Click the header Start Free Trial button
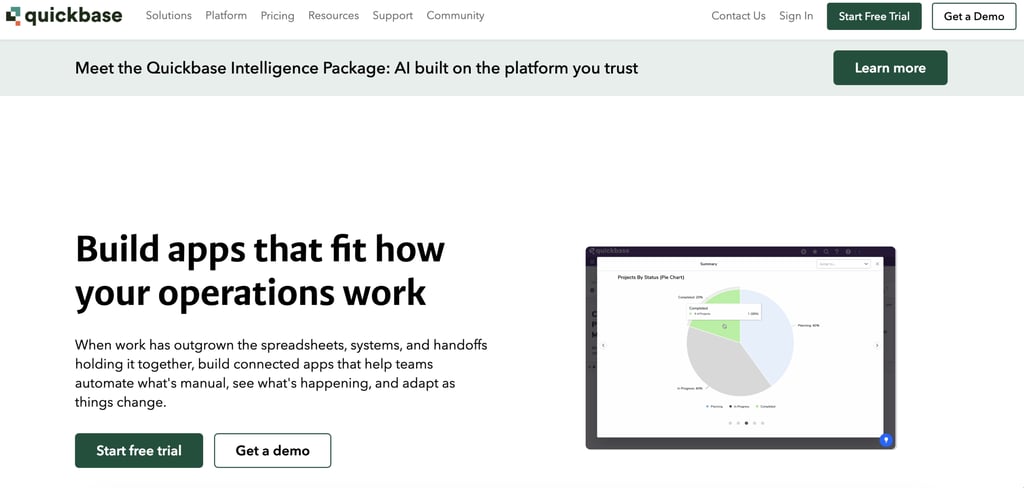 (x=874, y=16)
